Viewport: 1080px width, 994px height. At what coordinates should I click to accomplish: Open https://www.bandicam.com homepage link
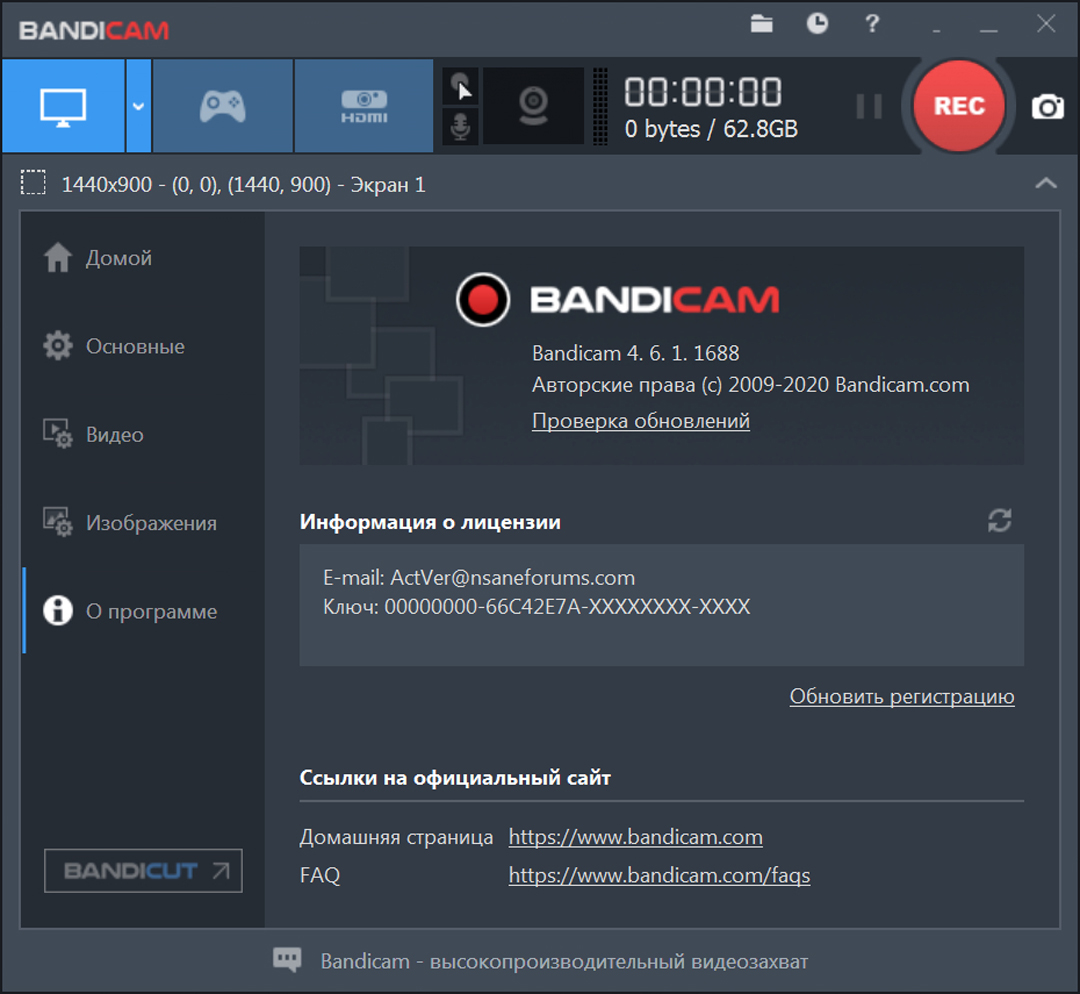pyautogui.click(x=635, y=837)
